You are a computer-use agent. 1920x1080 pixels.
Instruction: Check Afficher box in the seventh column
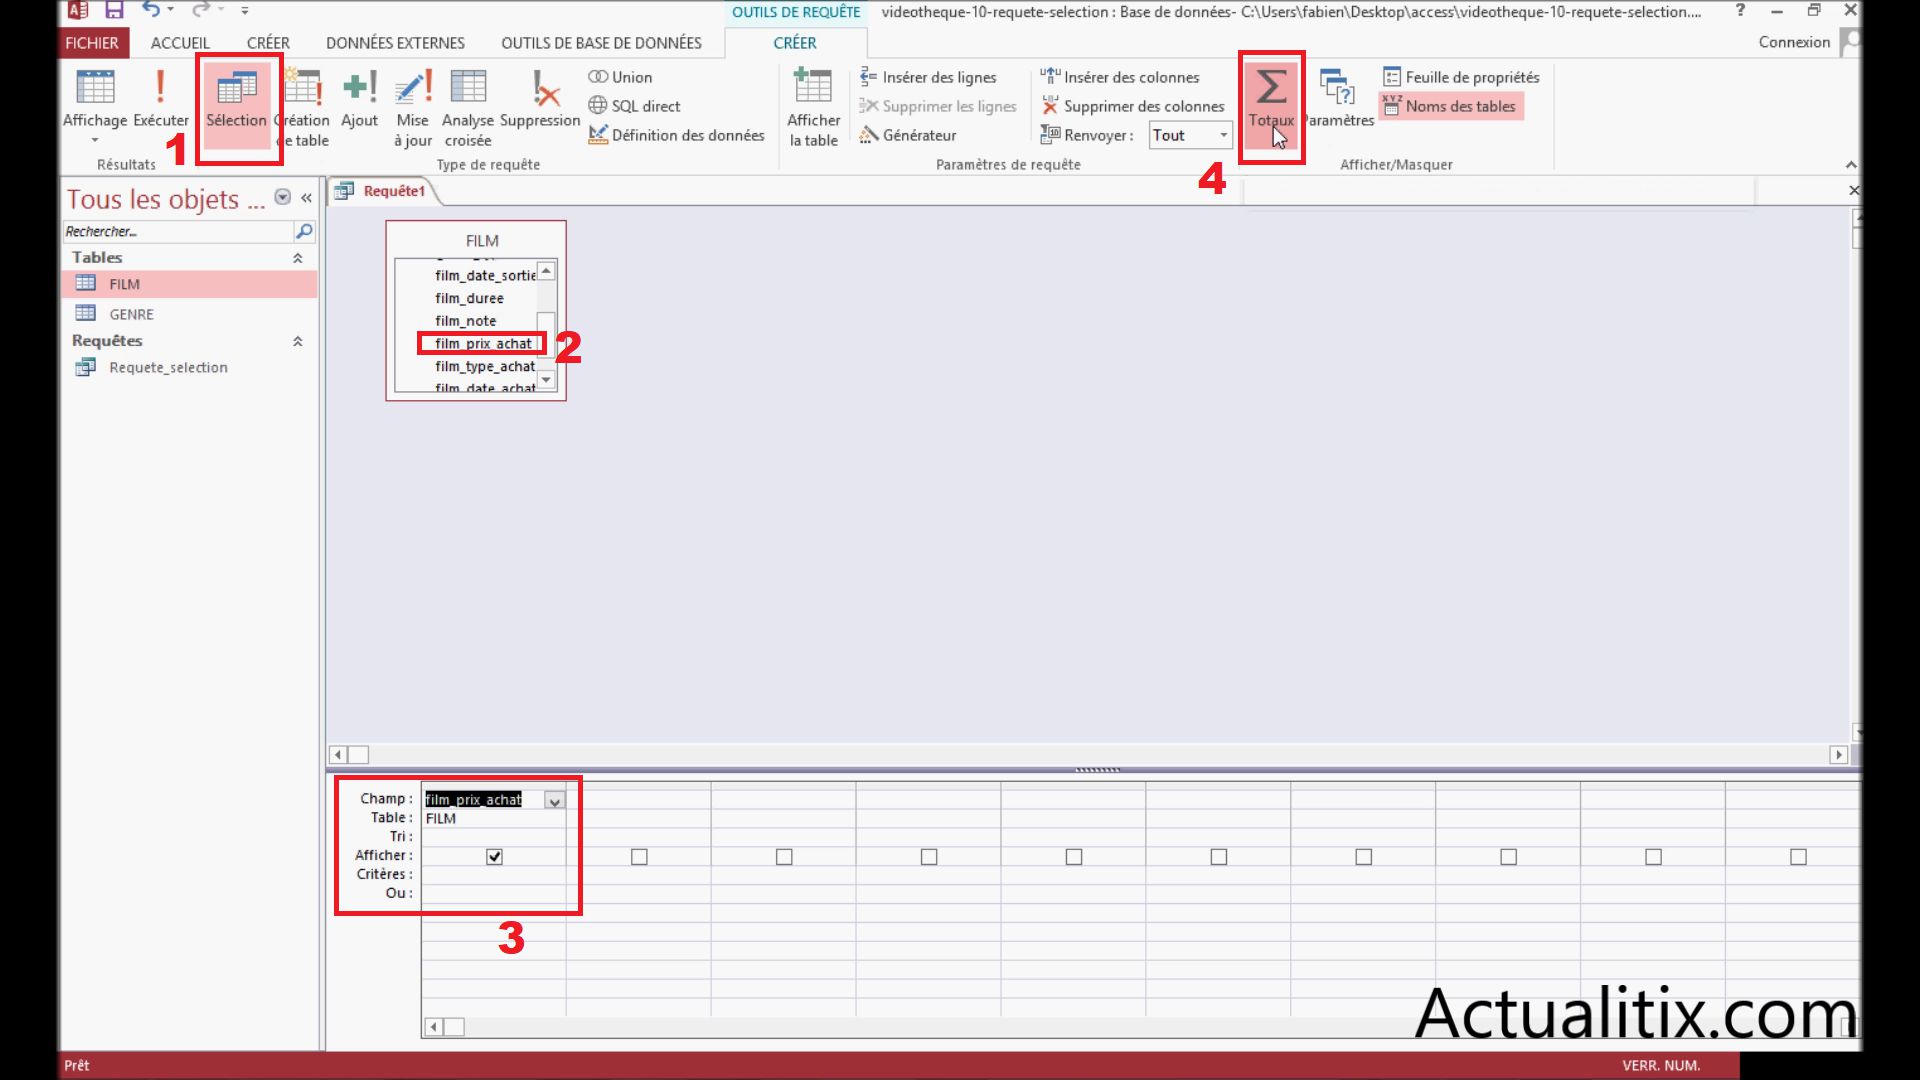(1363, 857)
